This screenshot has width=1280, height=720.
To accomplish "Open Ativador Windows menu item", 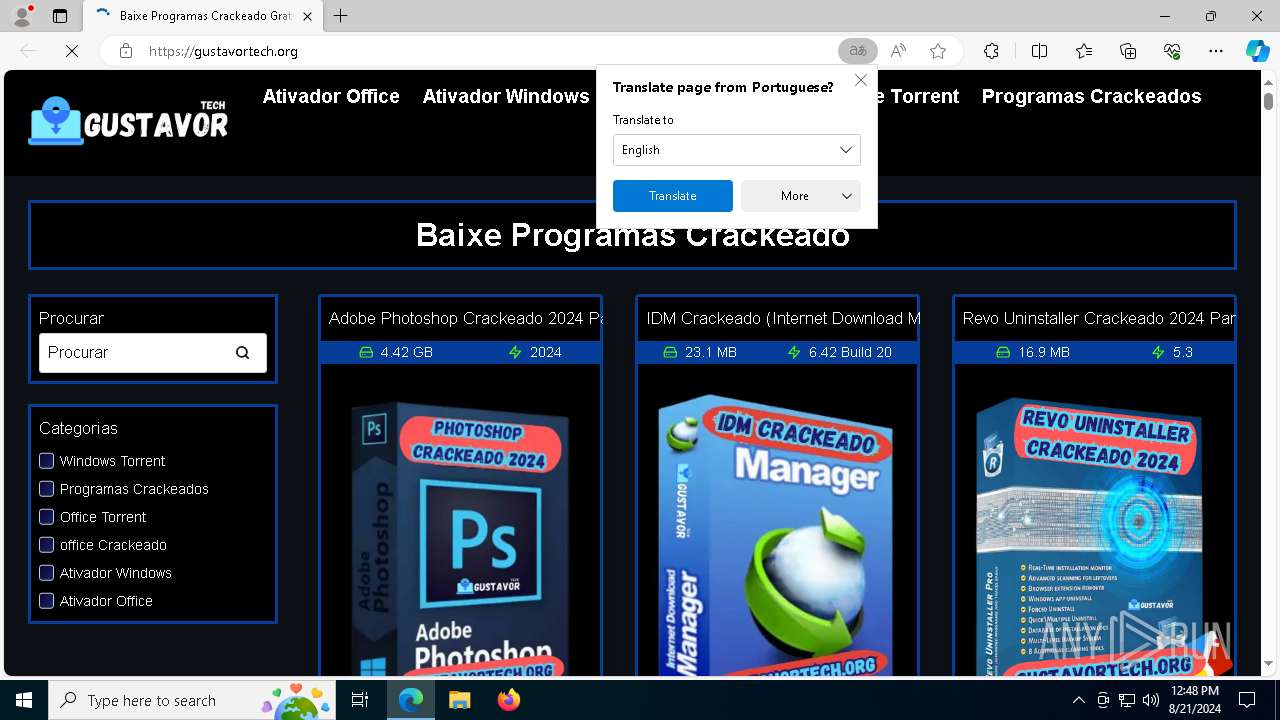I will point(506,96).
